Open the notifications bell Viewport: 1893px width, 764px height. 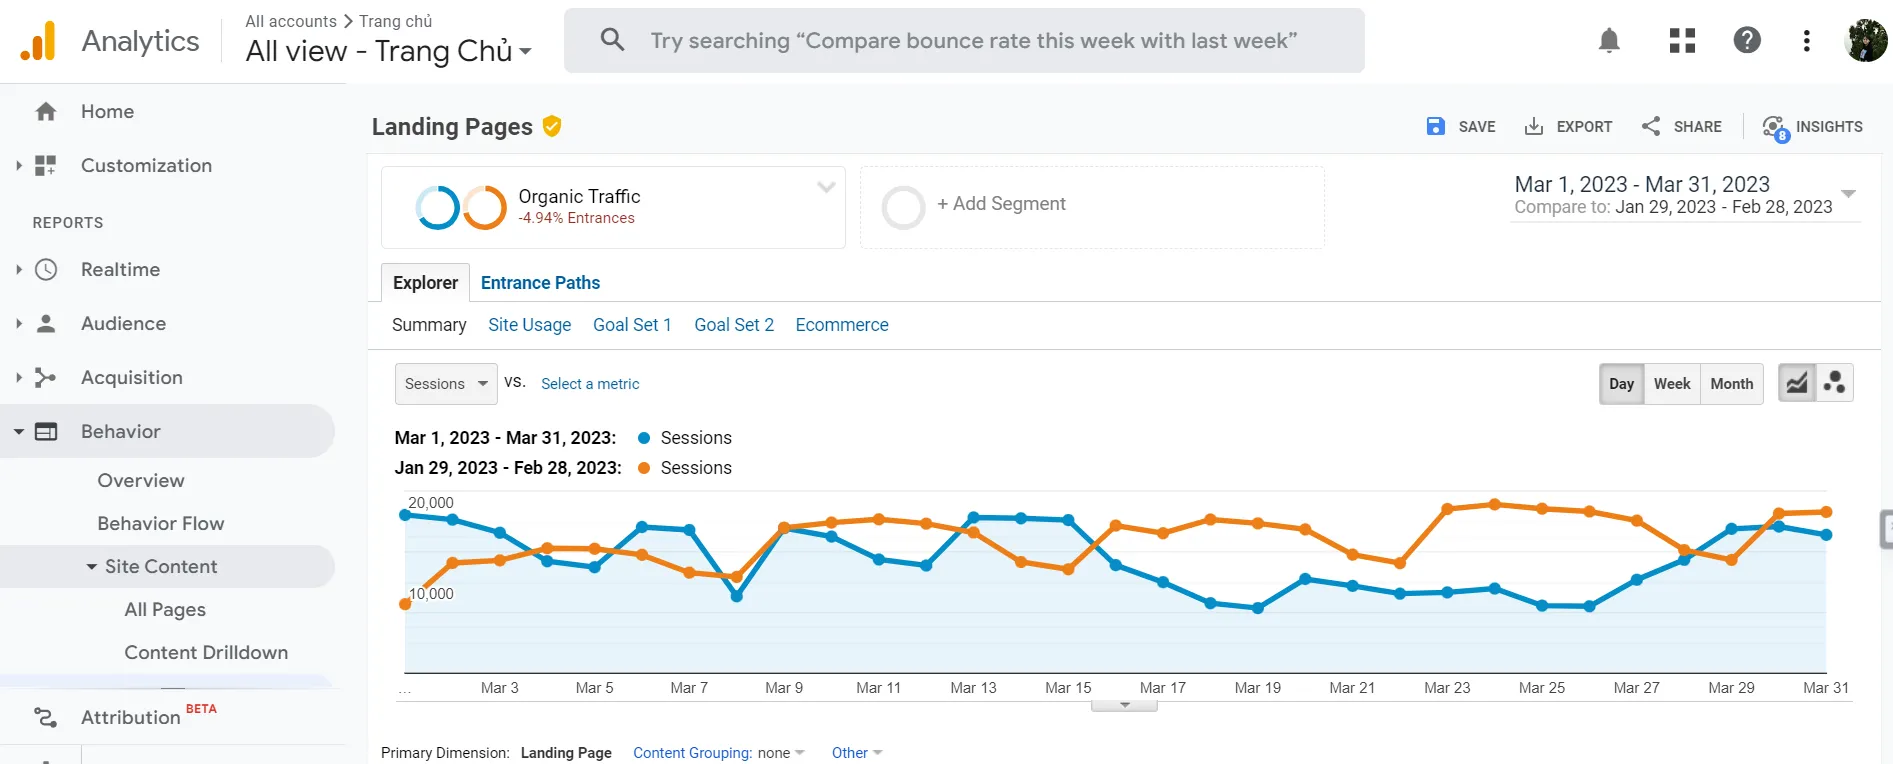pyautogui.click(x=1609, y=40)
